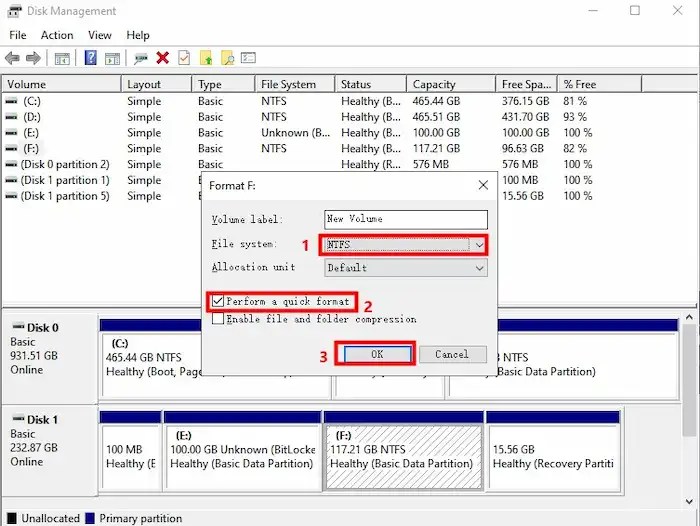Open the View menu
Screen dimensions: 700x526
pyautogui.click(x=100, y=35)
